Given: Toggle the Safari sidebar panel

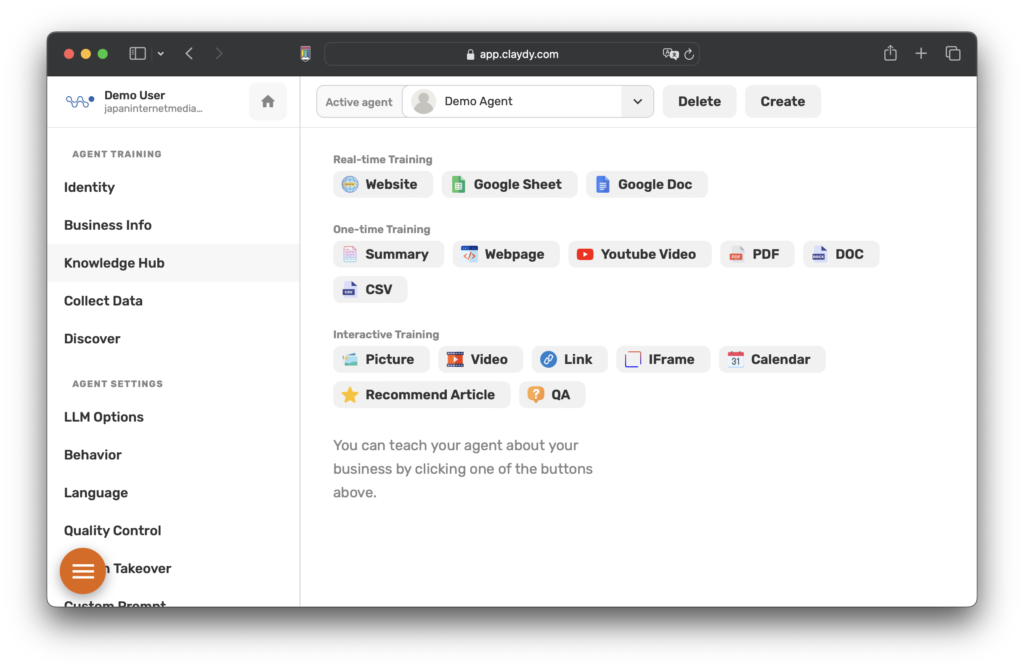Looking at the screenshot, I should [138, 54].
